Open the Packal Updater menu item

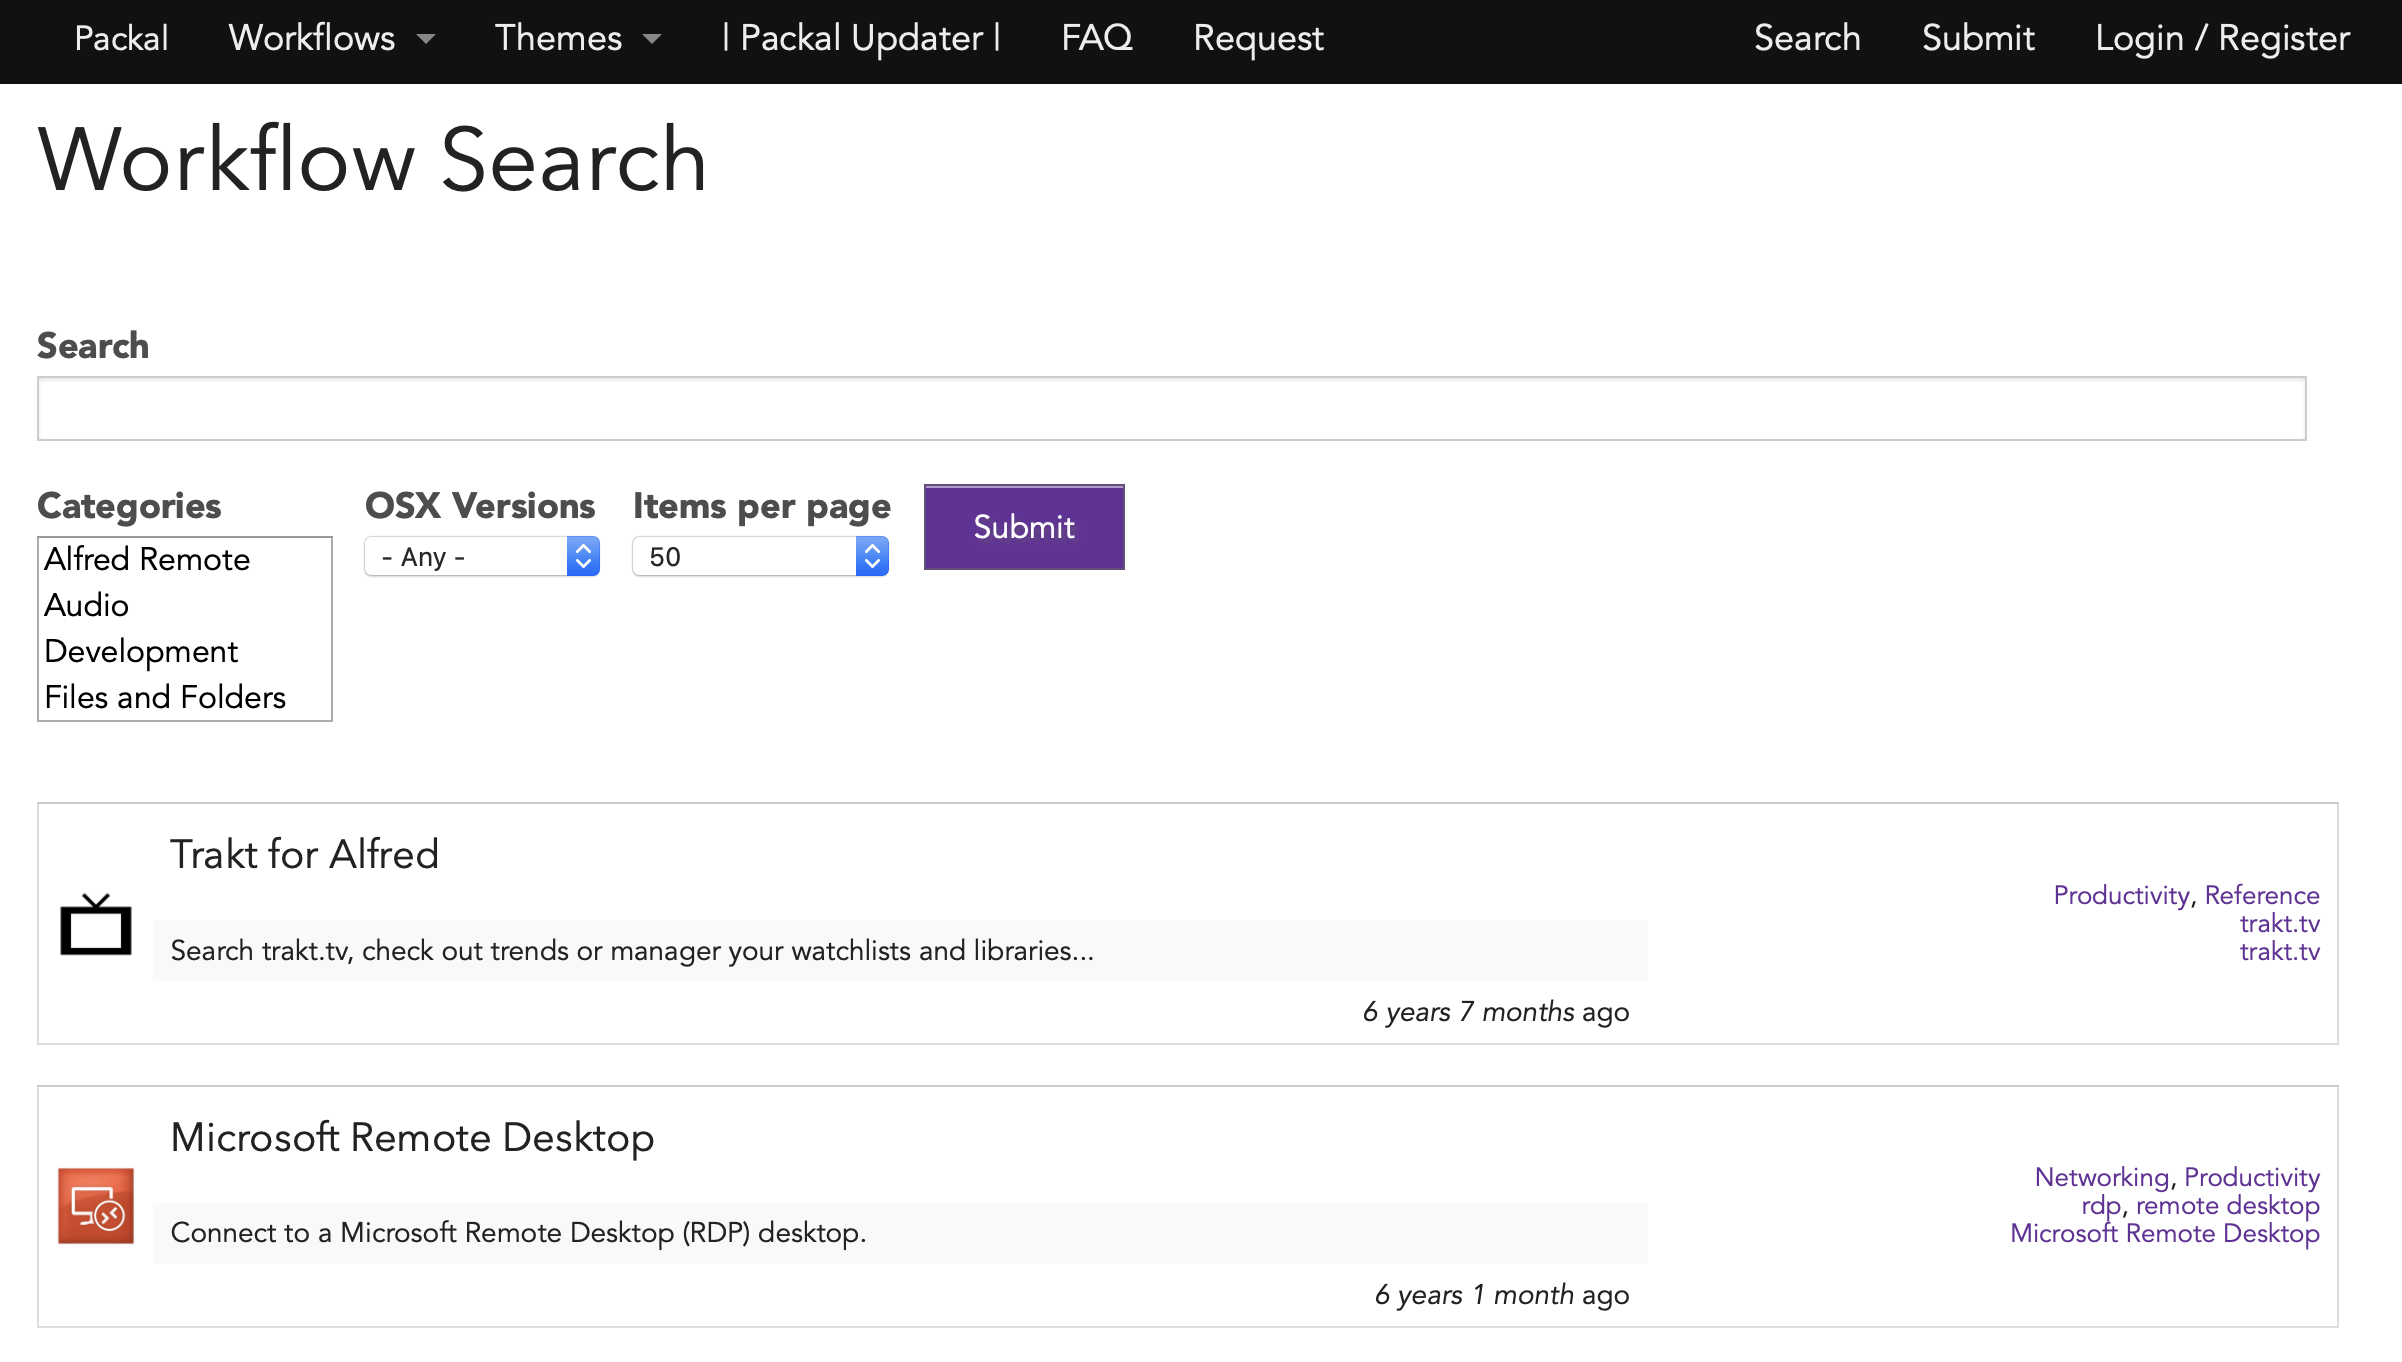click(861, 38)
